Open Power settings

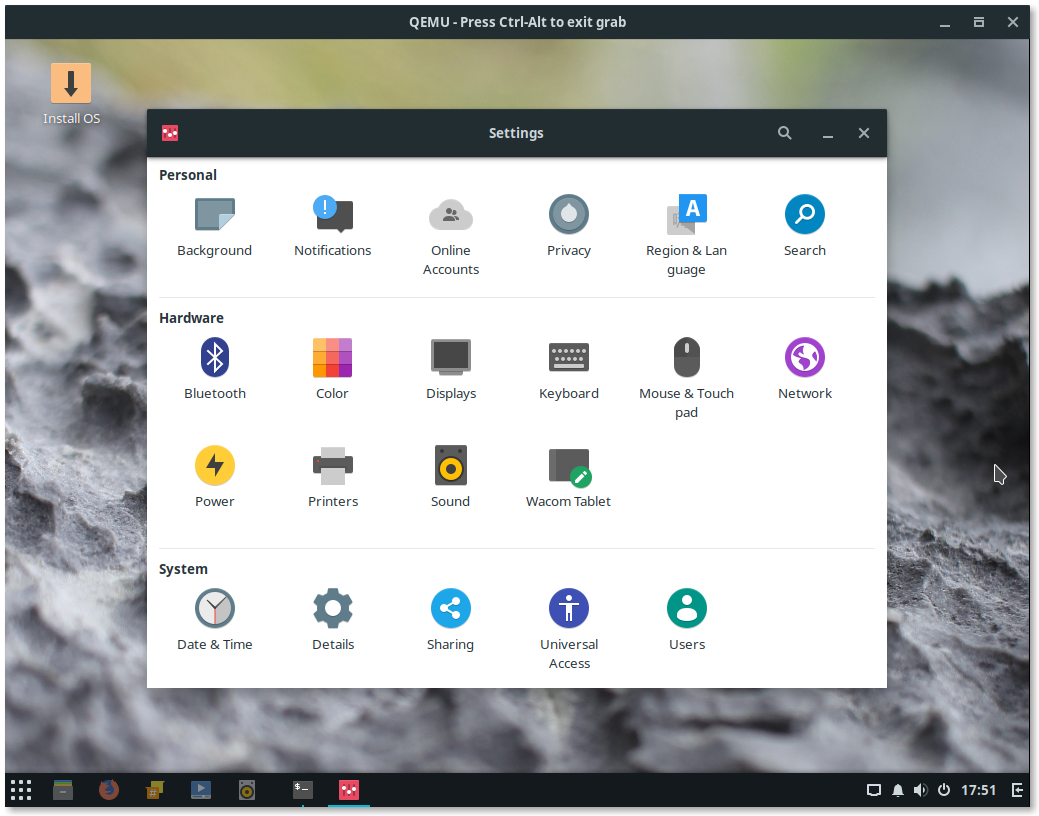[x=215, y=477]
